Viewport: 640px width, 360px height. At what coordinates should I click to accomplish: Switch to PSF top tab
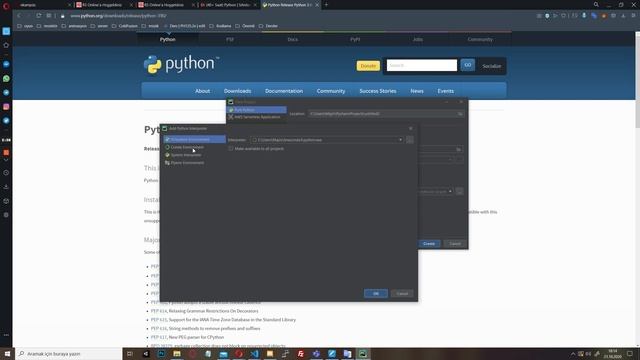pyautogui.click(x=230, y=40)
